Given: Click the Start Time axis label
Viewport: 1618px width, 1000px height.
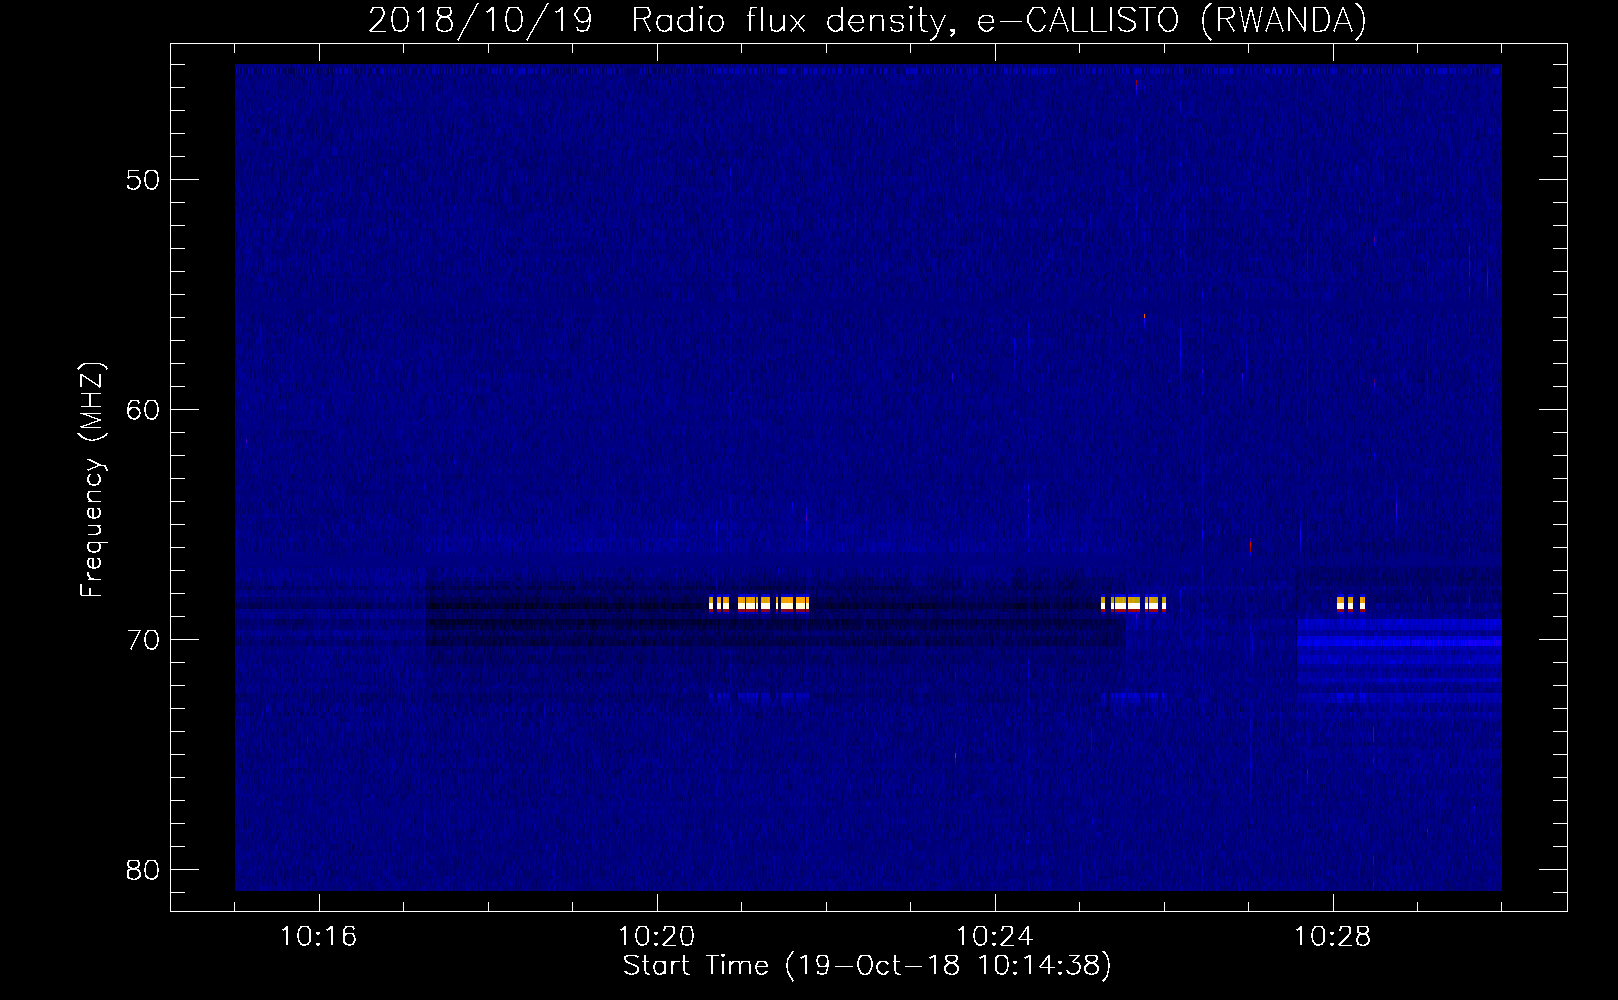Looking at the screenshot, I should pyautogui.click(x=867, y=966).
